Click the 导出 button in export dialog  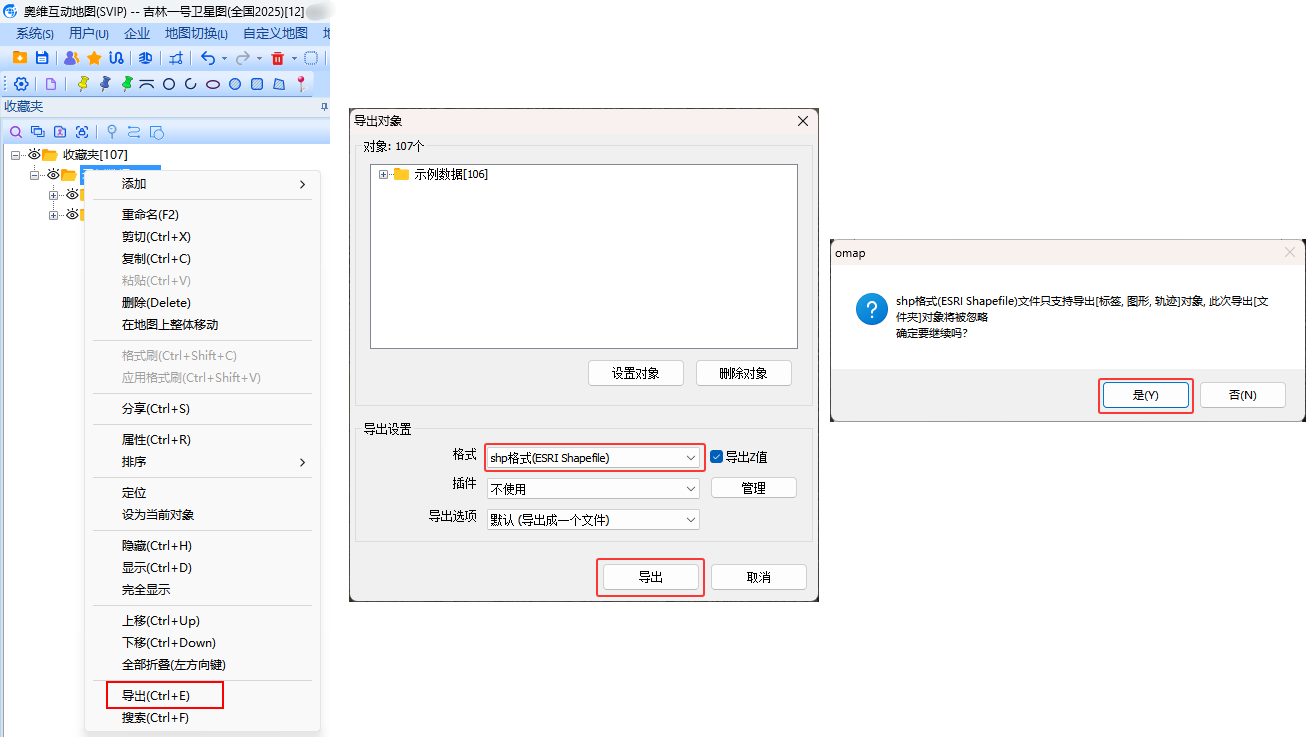tap(651, 577)
